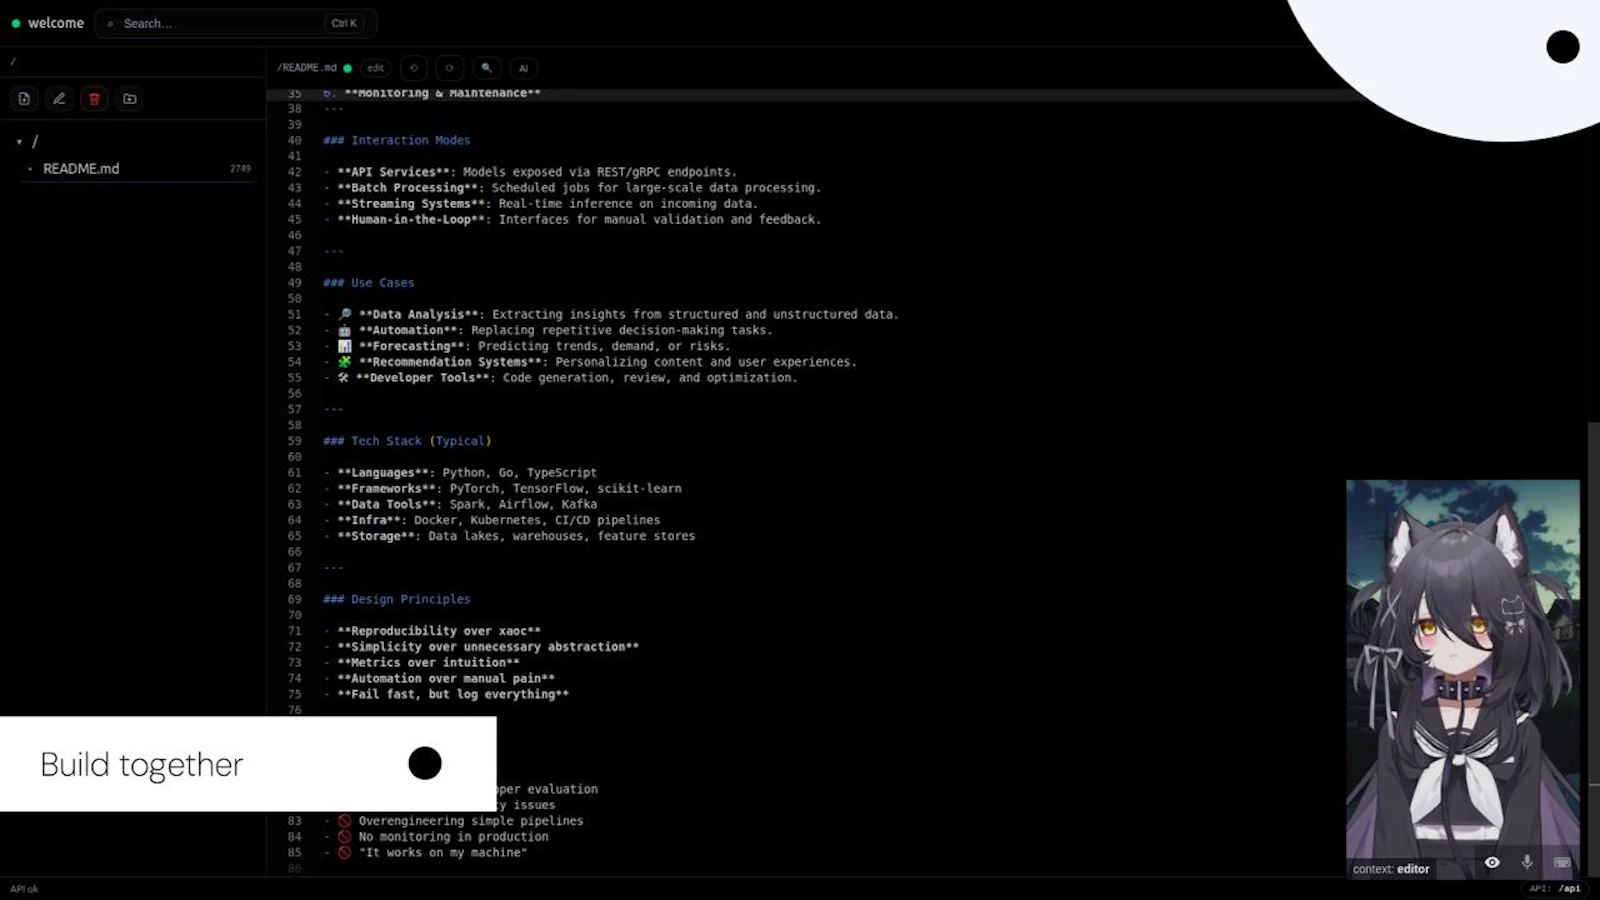This screenshot has height=900, width=1600.
Task: Click 'Metrics over intuition' line
Action: (421, 663)
